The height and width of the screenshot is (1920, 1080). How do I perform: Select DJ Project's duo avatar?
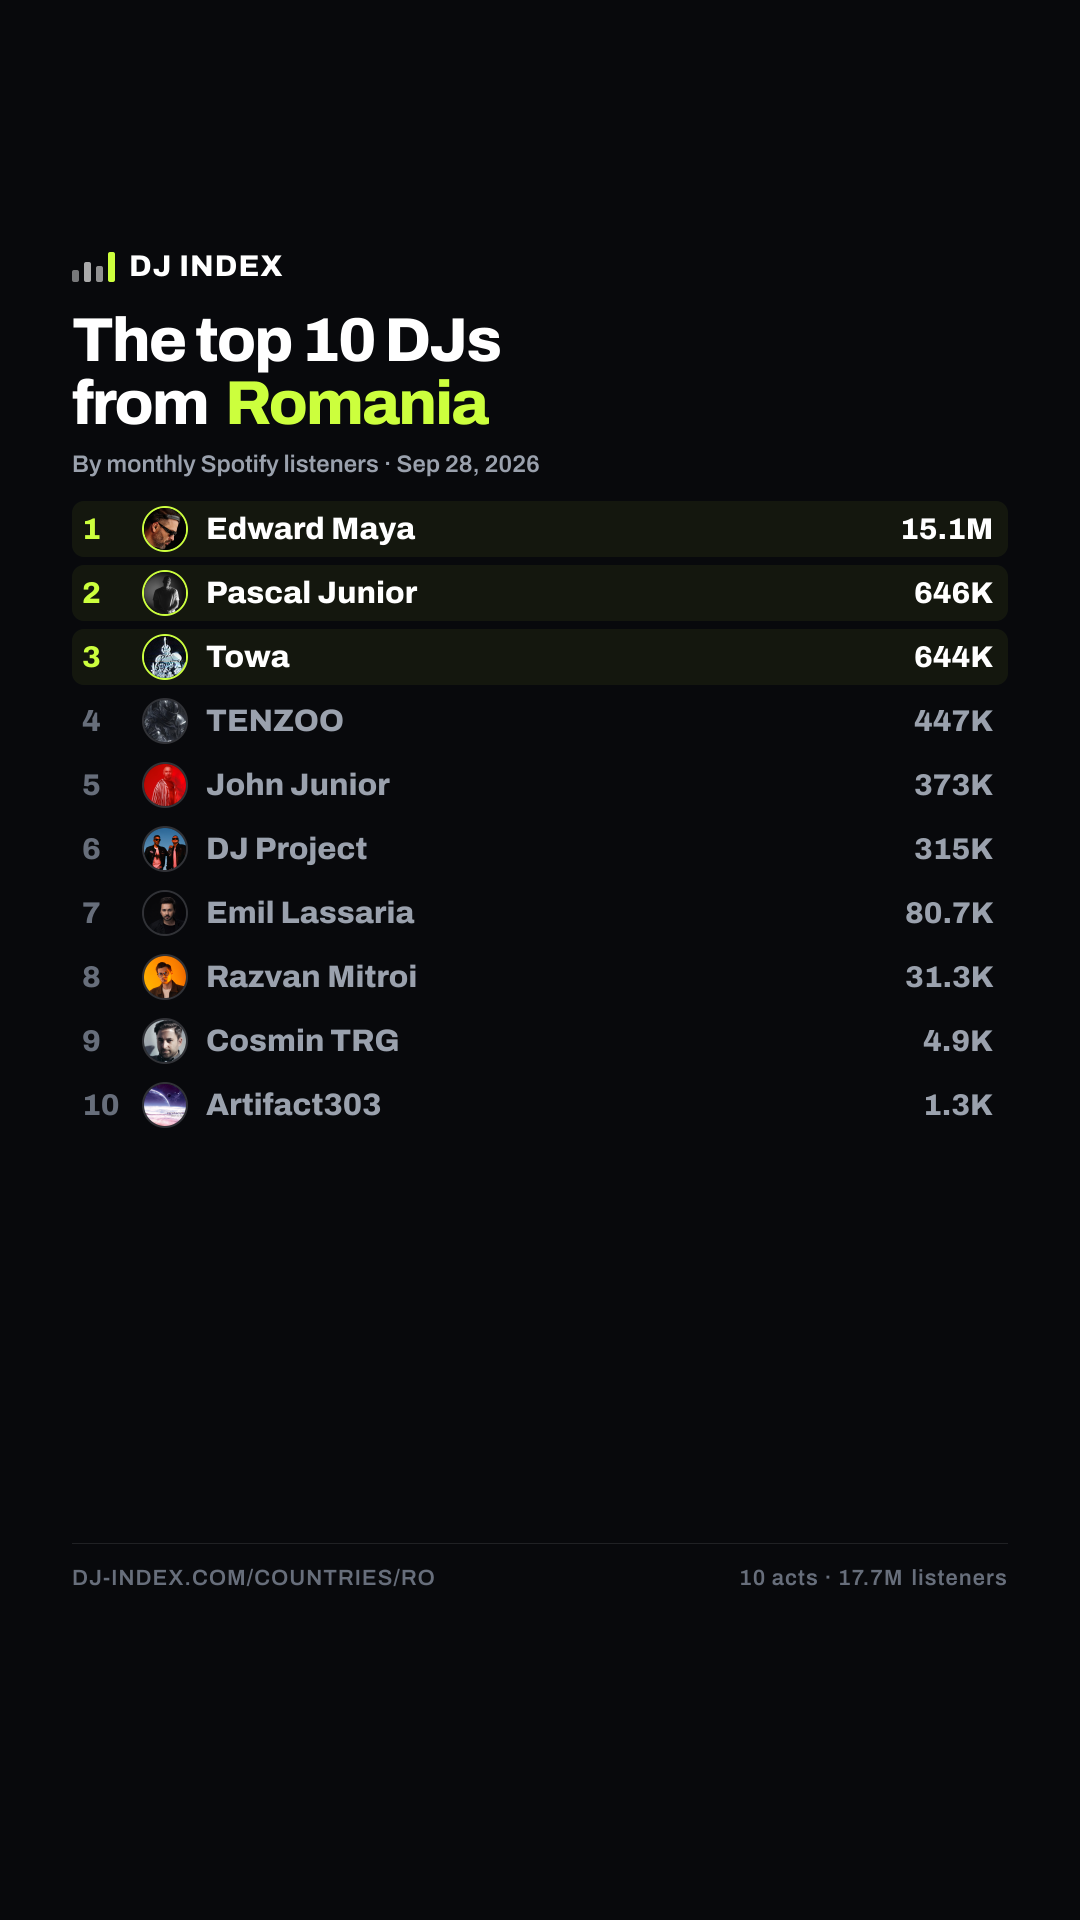point(165,849)
